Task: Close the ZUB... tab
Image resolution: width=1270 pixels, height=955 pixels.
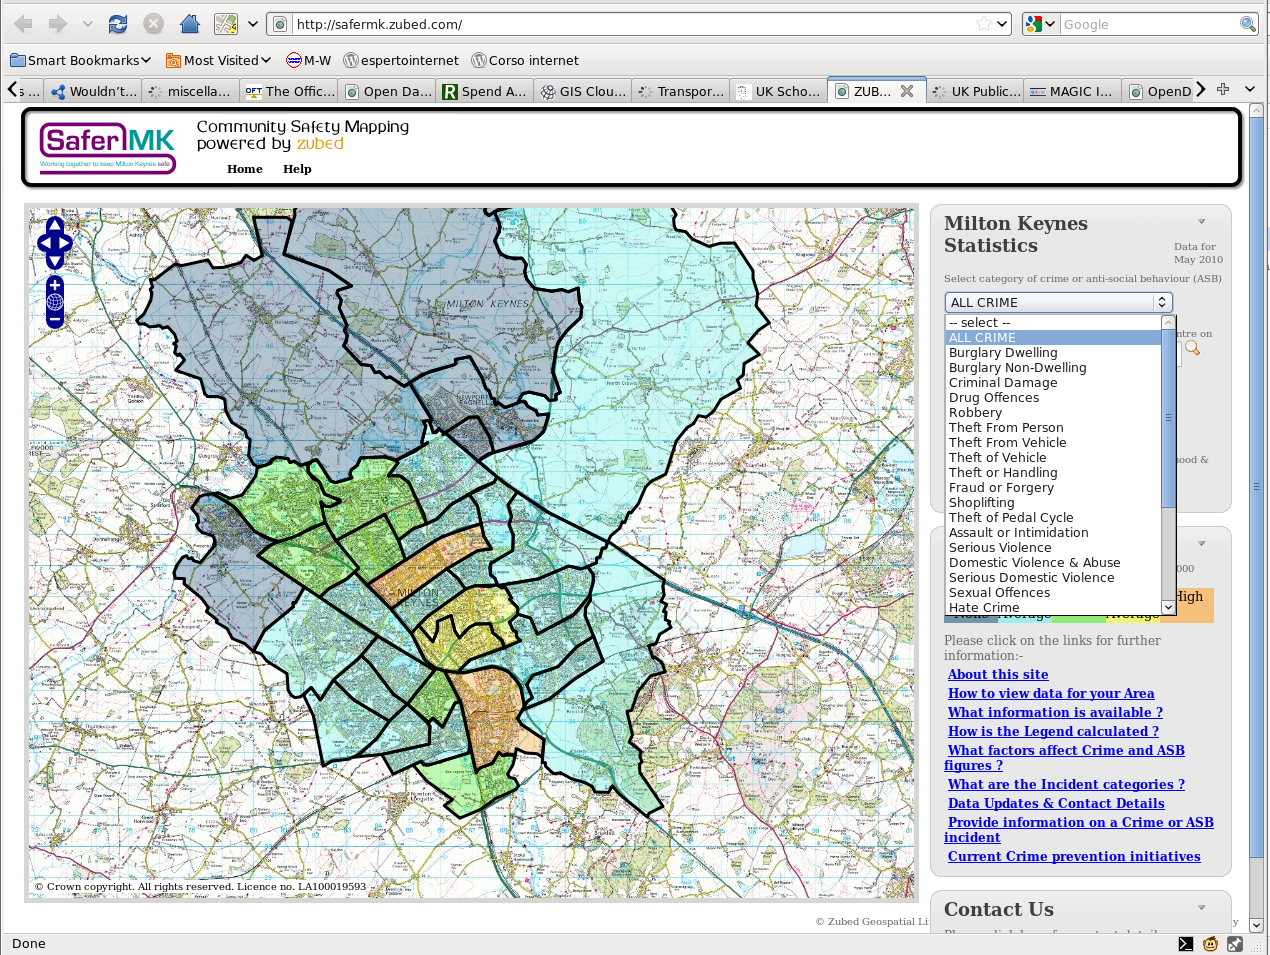Action: click(x=907, y=91)
